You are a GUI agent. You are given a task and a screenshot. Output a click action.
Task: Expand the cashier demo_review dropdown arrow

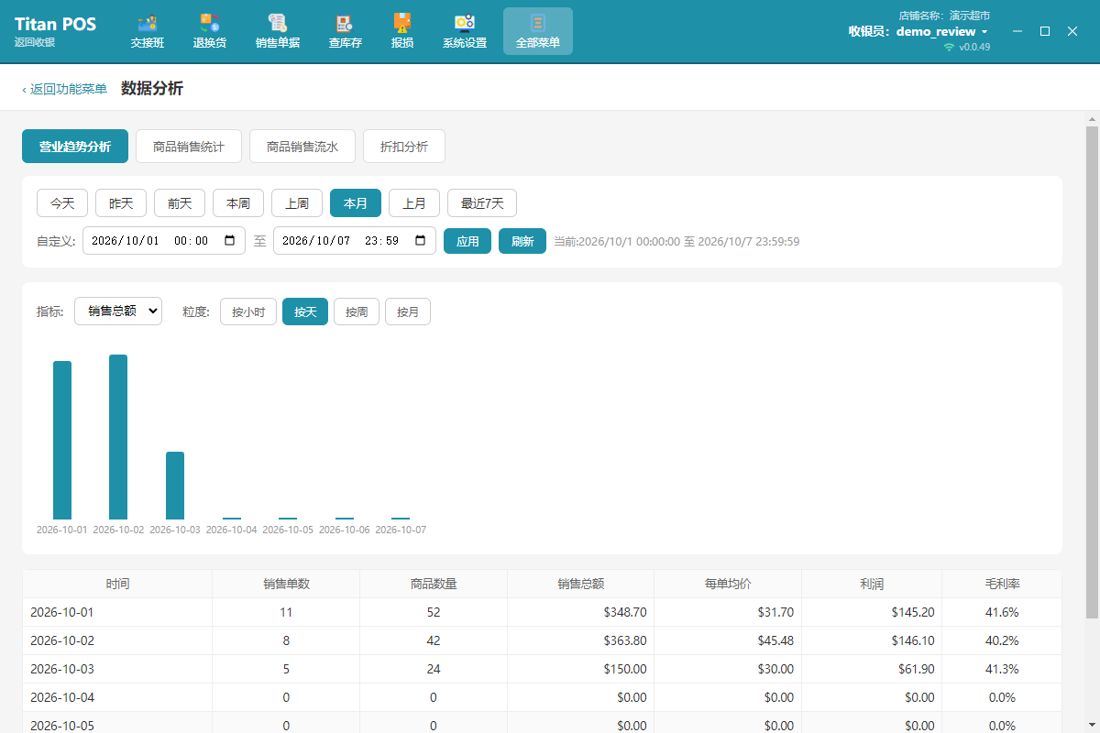point(984,32)
